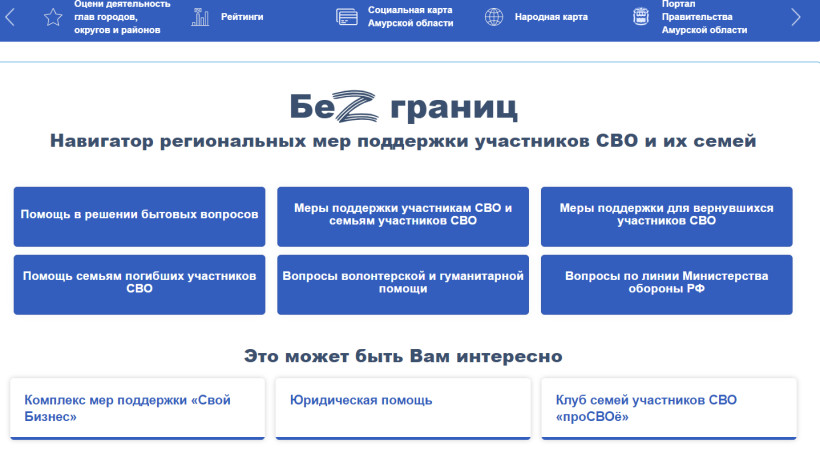
Task: Click the government portal emblem icon
Action: click(x=641, y=17)
